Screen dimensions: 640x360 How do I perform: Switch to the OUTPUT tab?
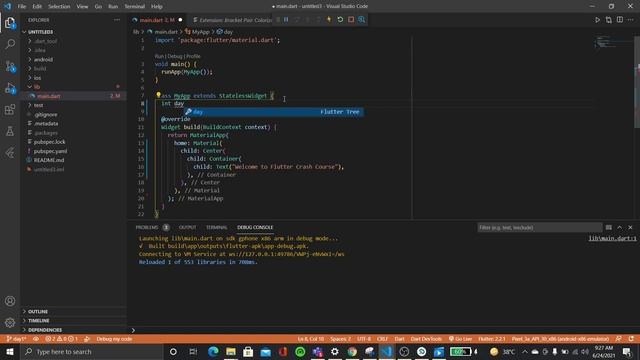click(187, 227)
